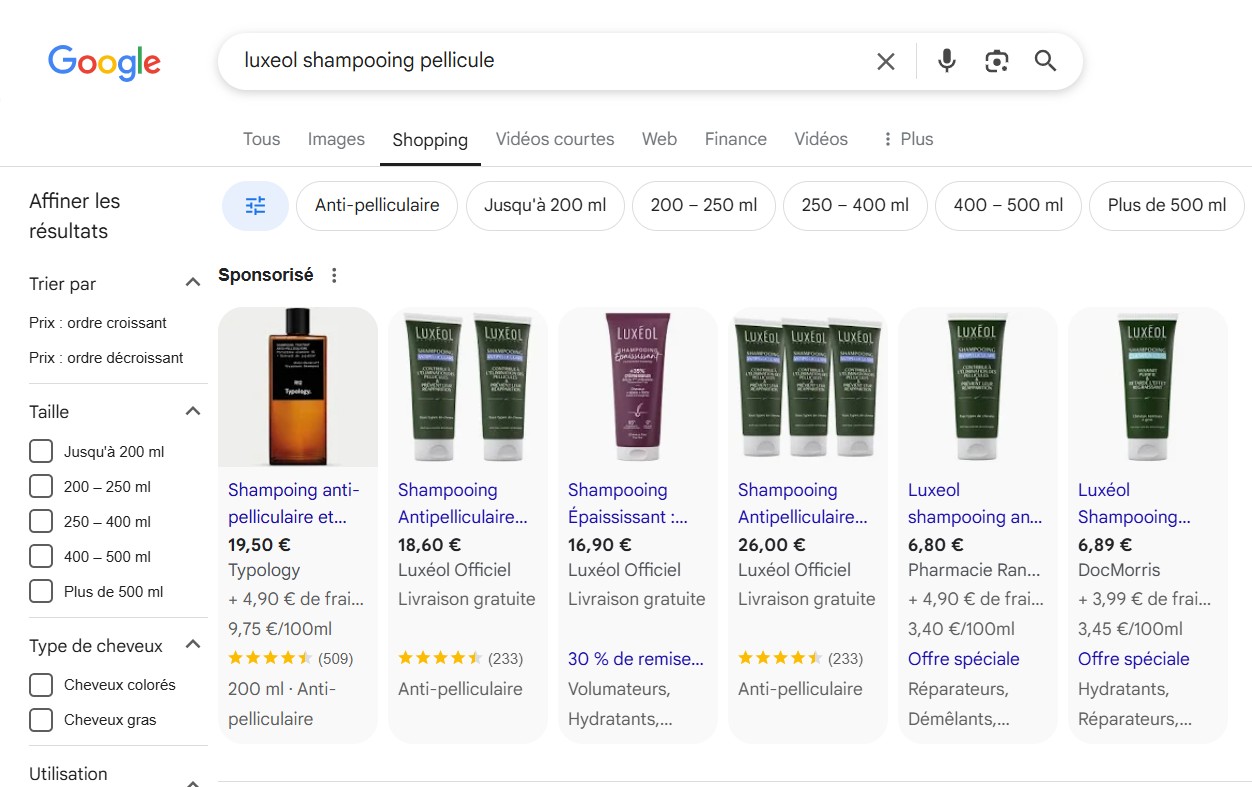Open the Plus more tabs menu
1252x787 pixels.
(x=907, y=139)
